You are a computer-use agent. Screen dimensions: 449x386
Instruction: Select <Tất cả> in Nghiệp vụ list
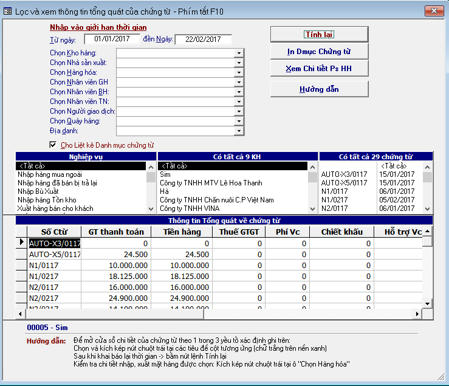[x=81, y=166]
